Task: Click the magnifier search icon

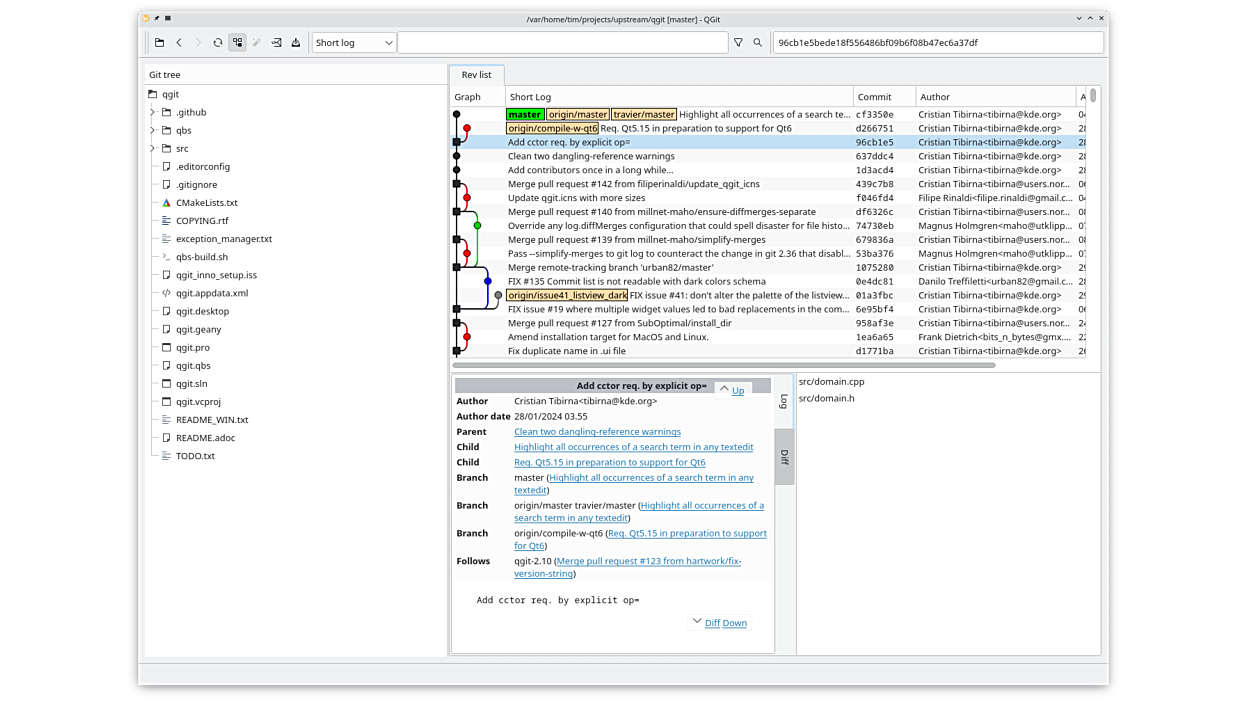Action: tap(758, 43)
